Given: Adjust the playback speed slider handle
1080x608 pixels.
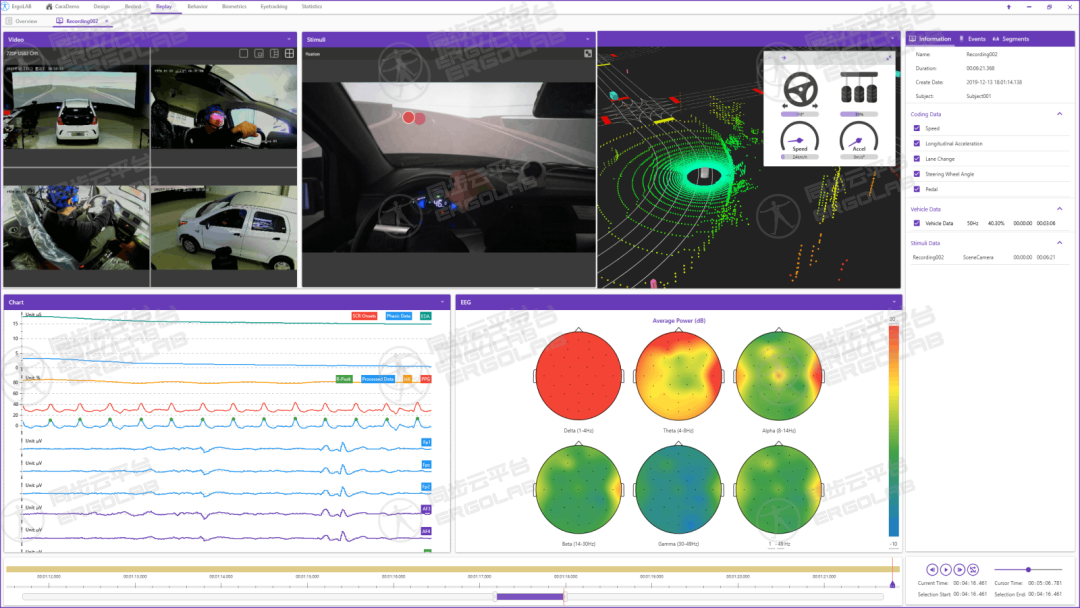Looking at the screenshot, I should (1028, 570).
